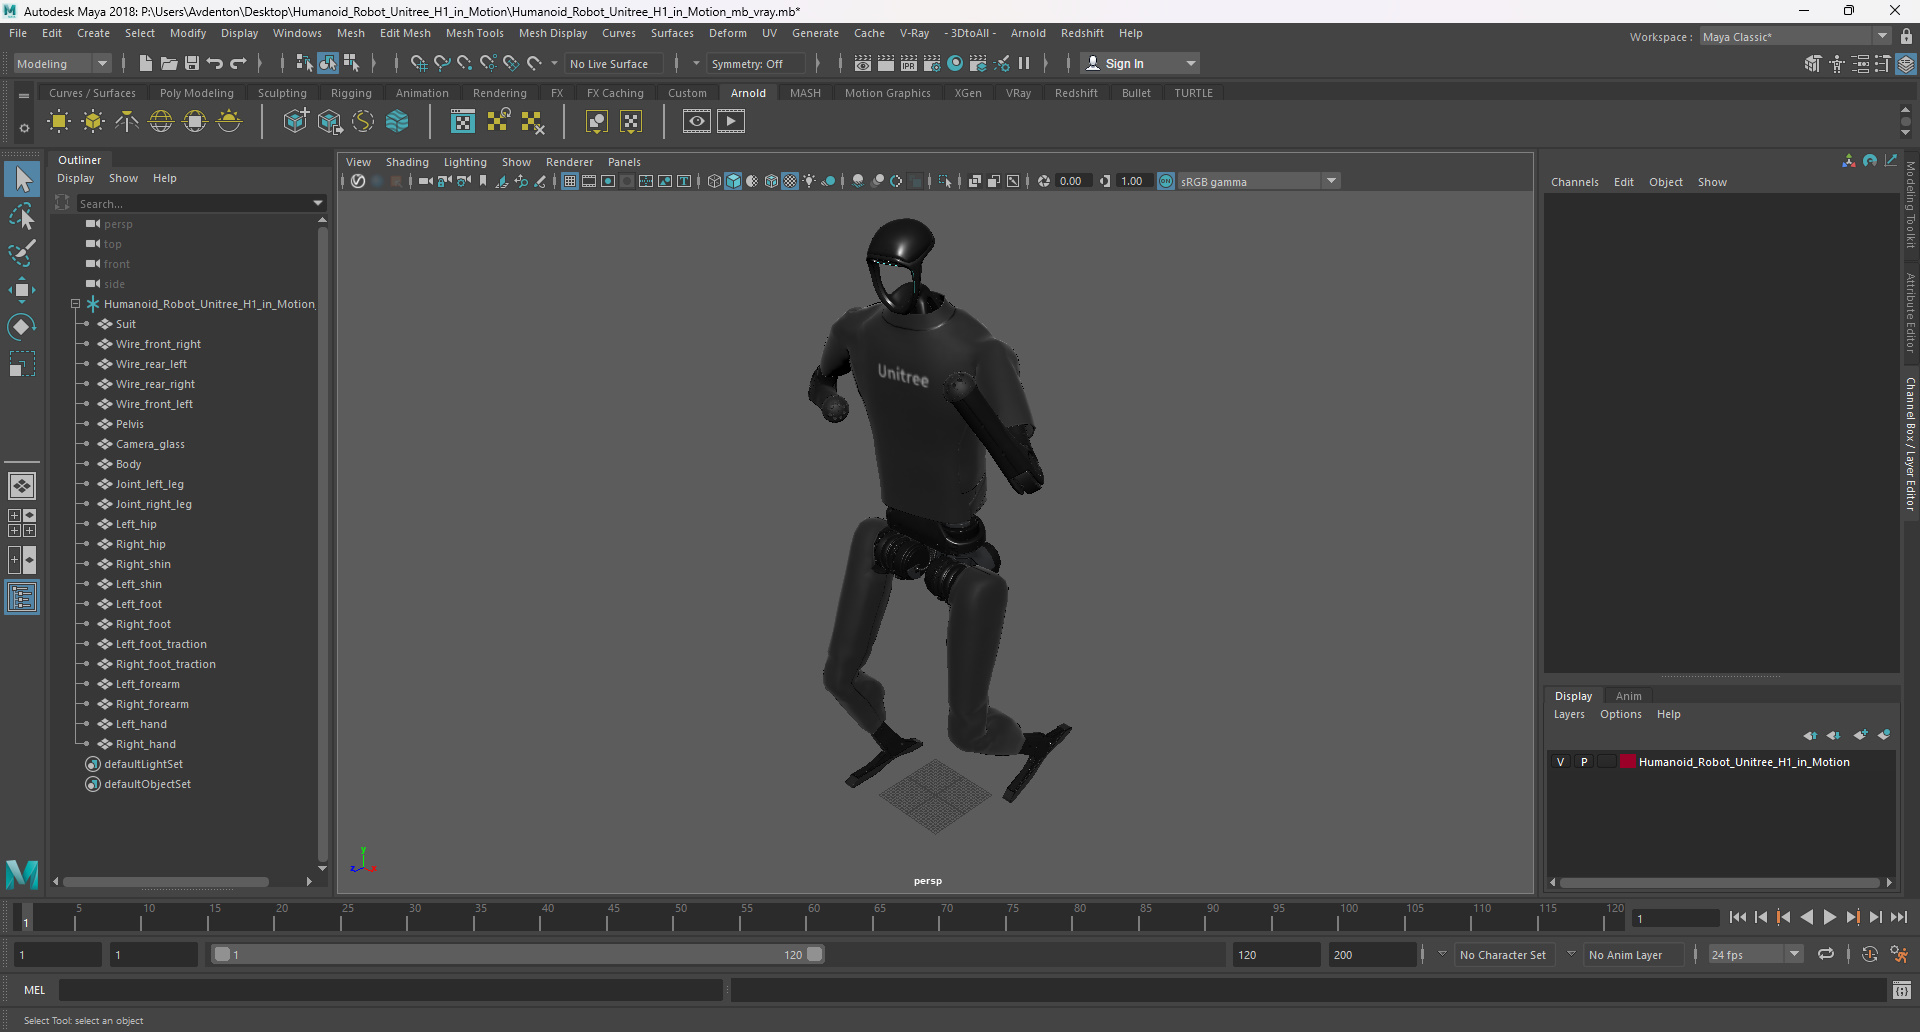Switch to the Rigging shelf tab
Viewport: 1920px width, 1032px height.
click(351, 93)
